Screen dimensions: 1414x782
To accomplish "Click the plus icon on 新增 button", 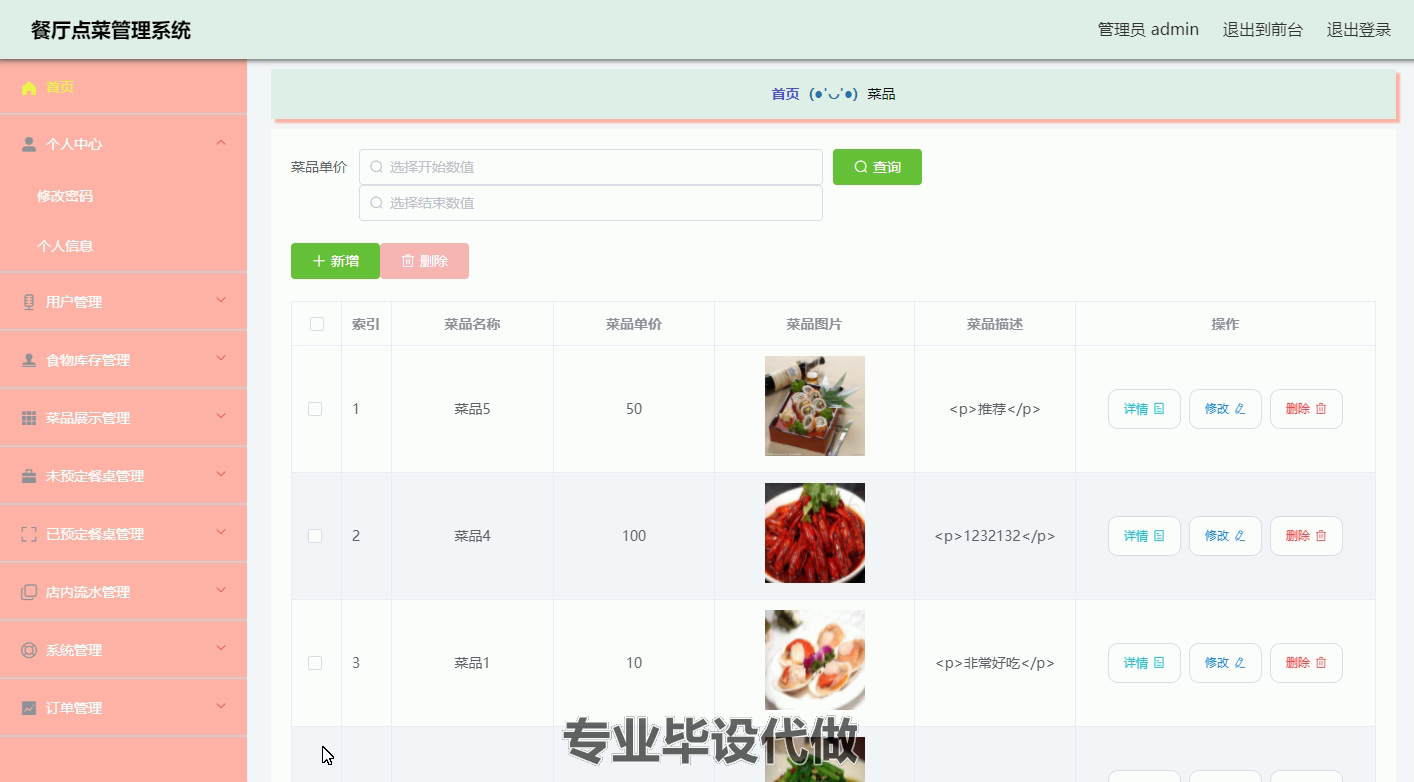I will coord(319,261).
